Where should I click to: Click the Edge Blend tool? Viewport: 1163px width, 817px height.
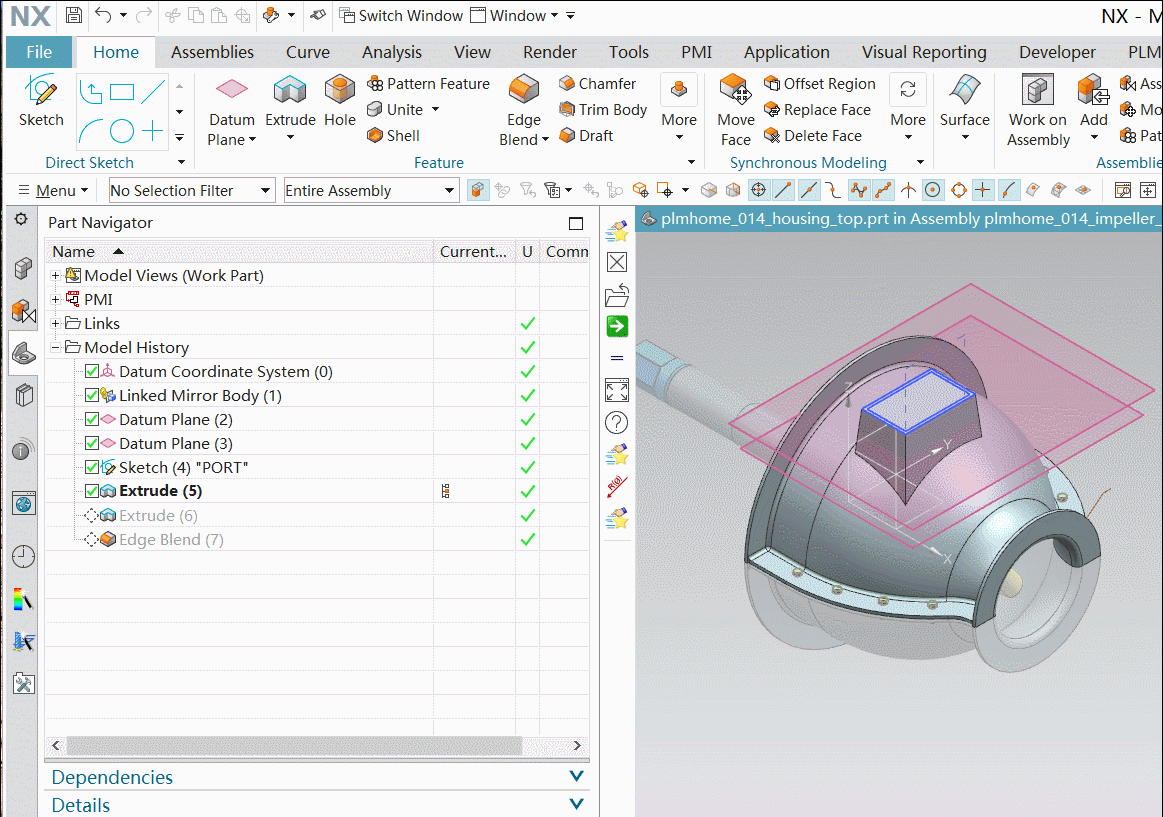tap(524, 110)
